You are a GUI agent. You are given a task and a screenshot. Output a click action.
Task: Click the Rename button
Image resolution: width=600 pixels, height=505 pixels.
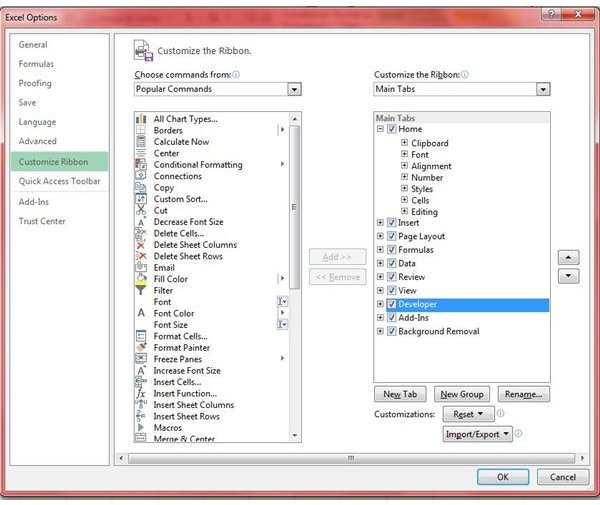coord(523,394)
